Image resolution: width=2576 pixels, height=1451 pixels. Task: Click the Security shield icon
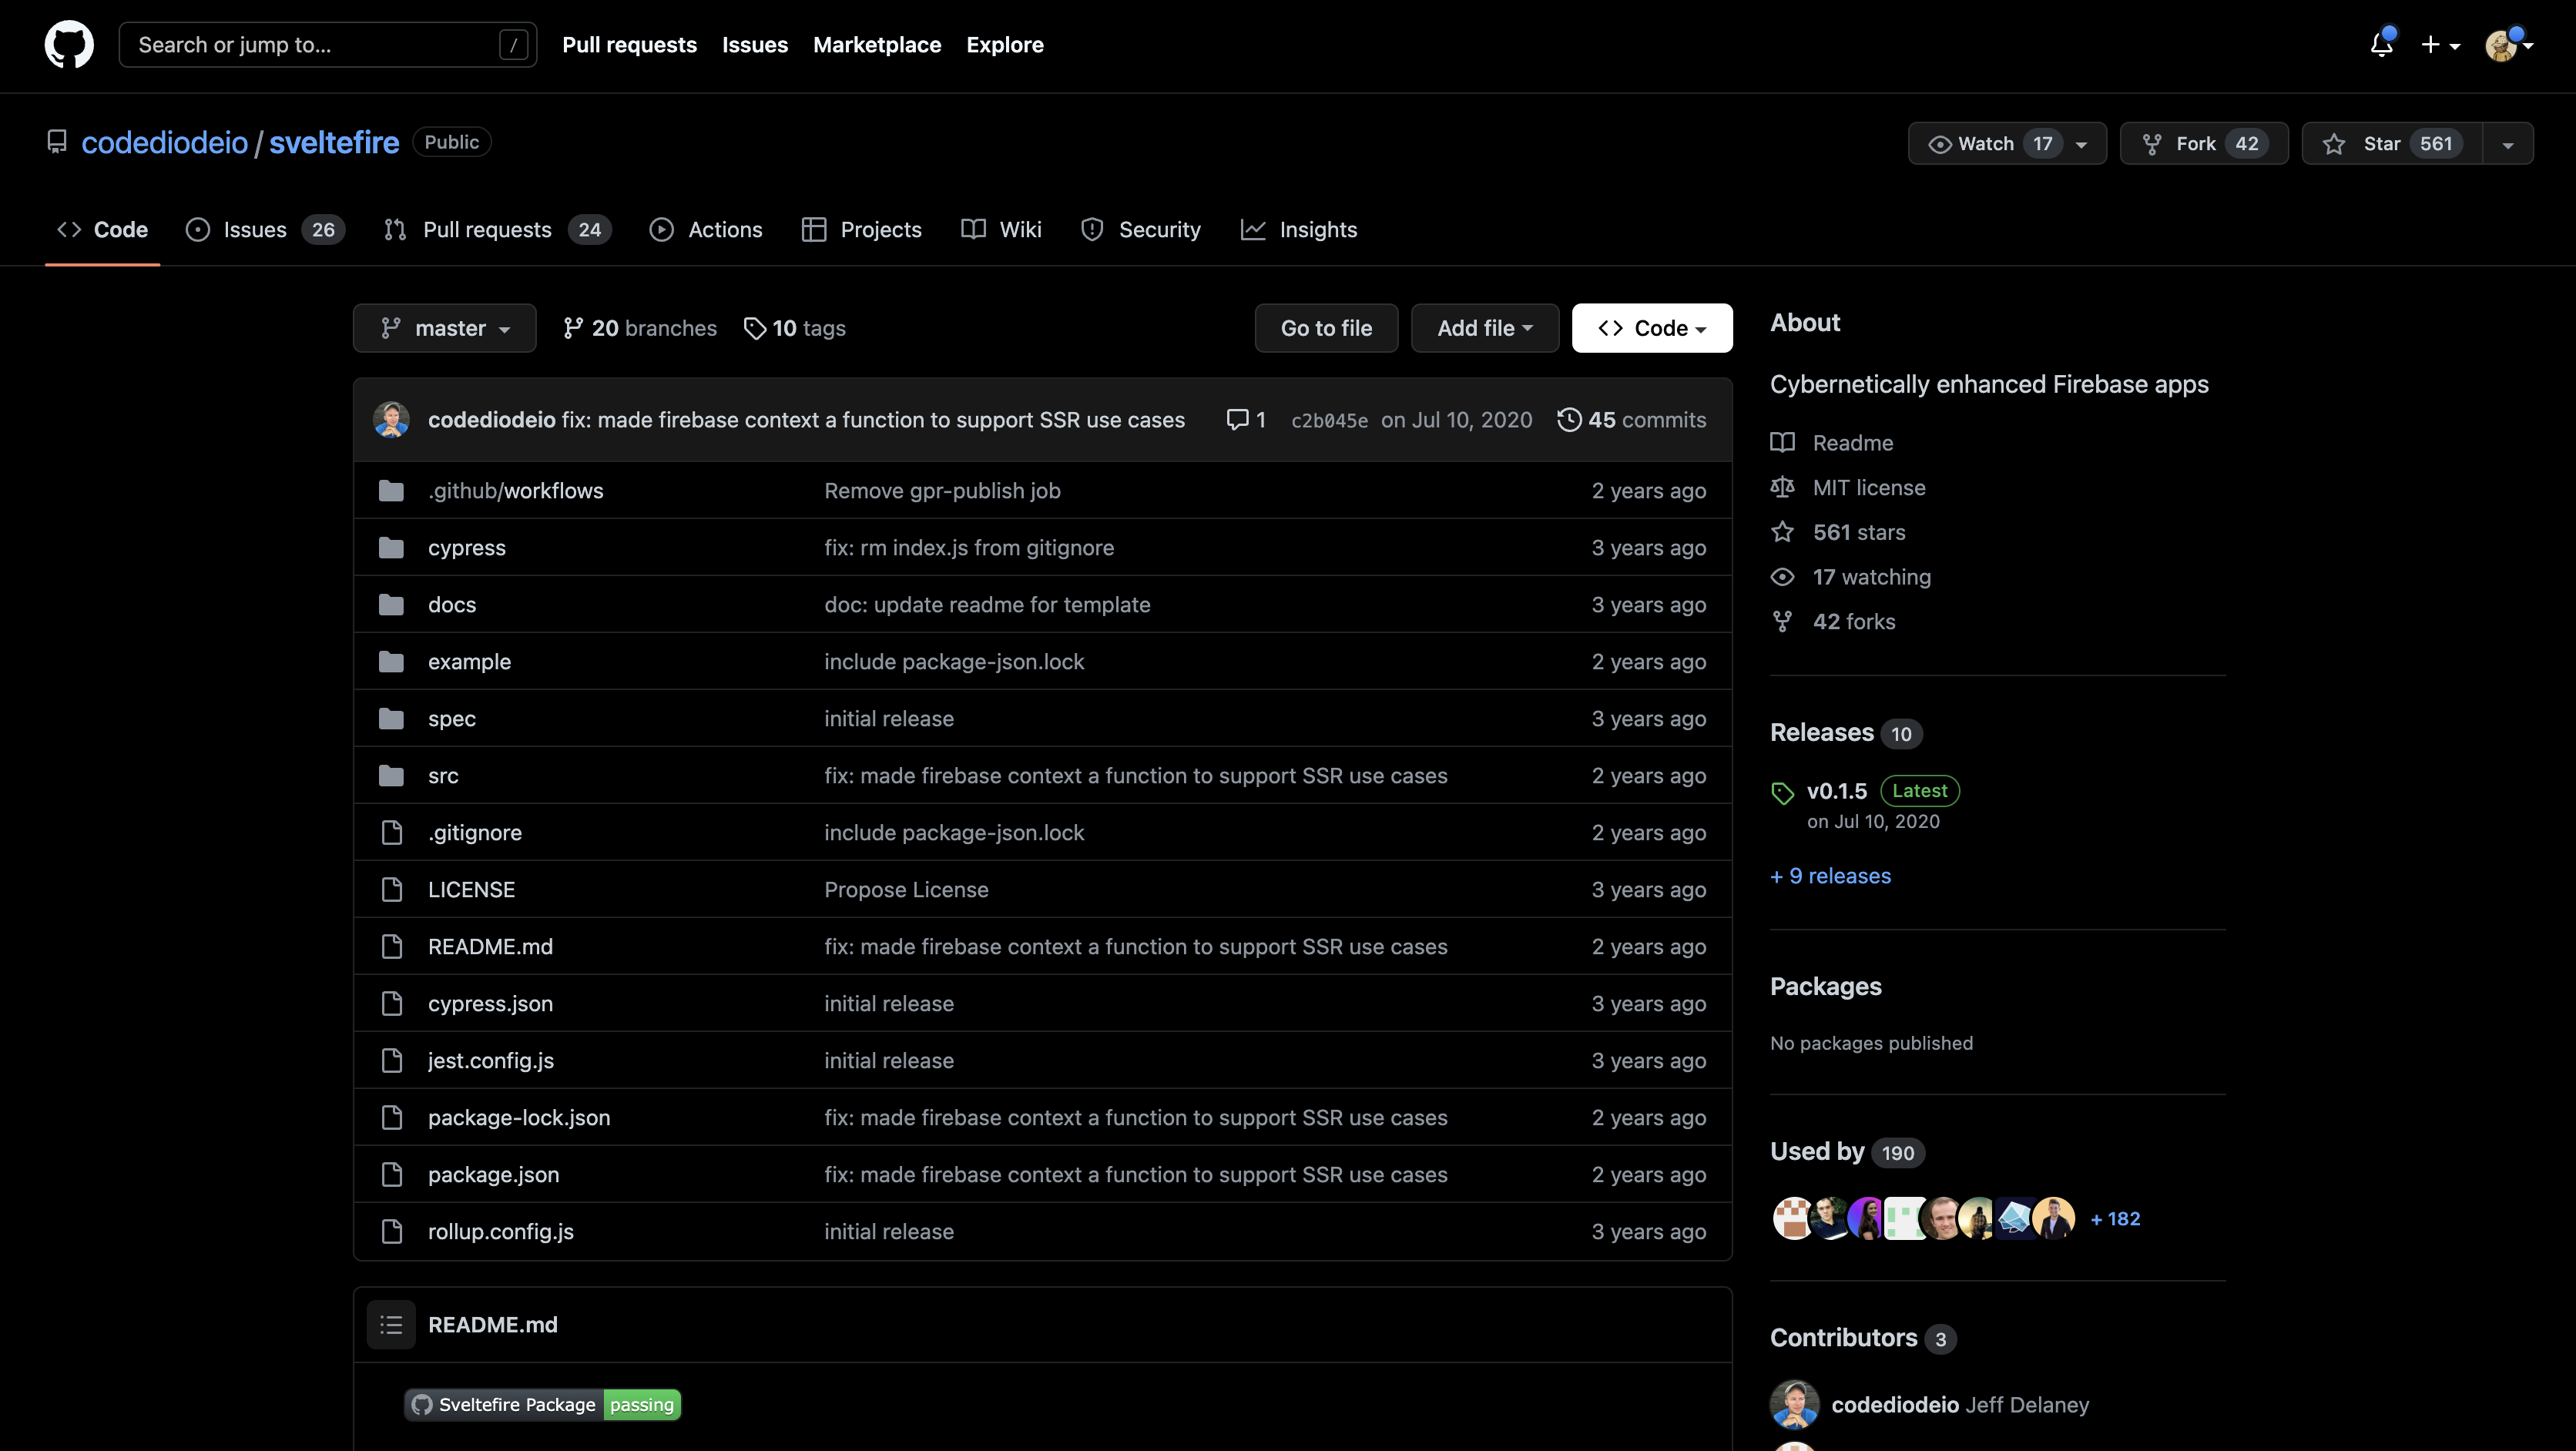pos(1092,229)
